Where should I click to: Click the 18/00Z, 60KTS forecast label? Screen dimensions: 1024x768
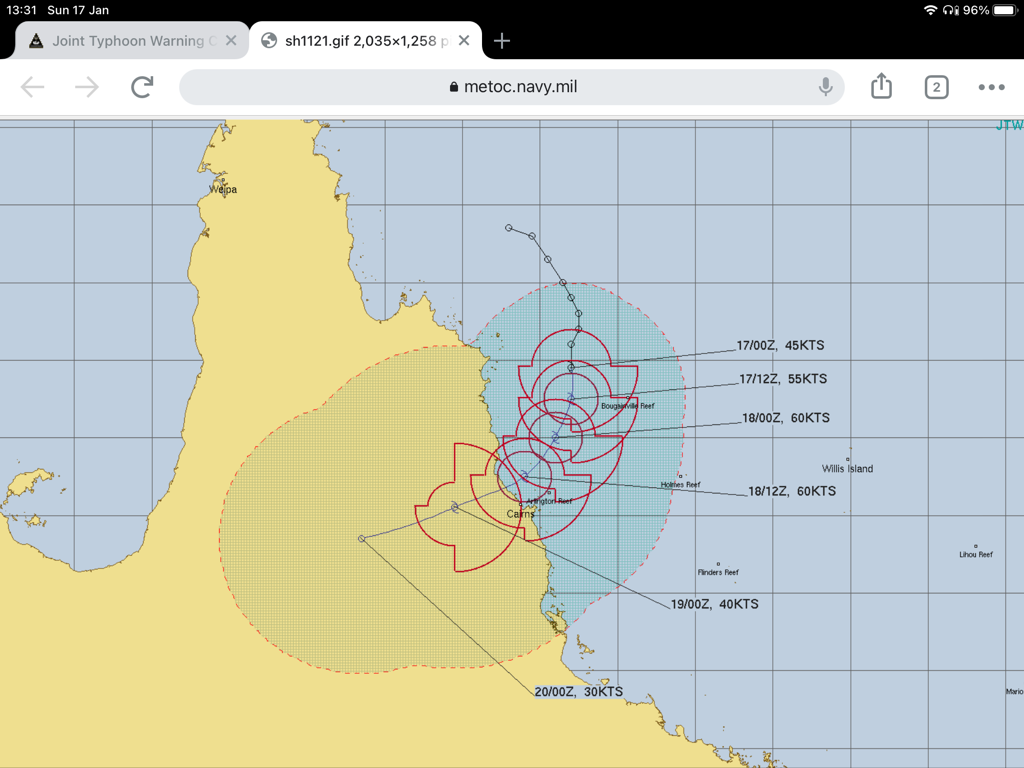(x=786, y=418)
